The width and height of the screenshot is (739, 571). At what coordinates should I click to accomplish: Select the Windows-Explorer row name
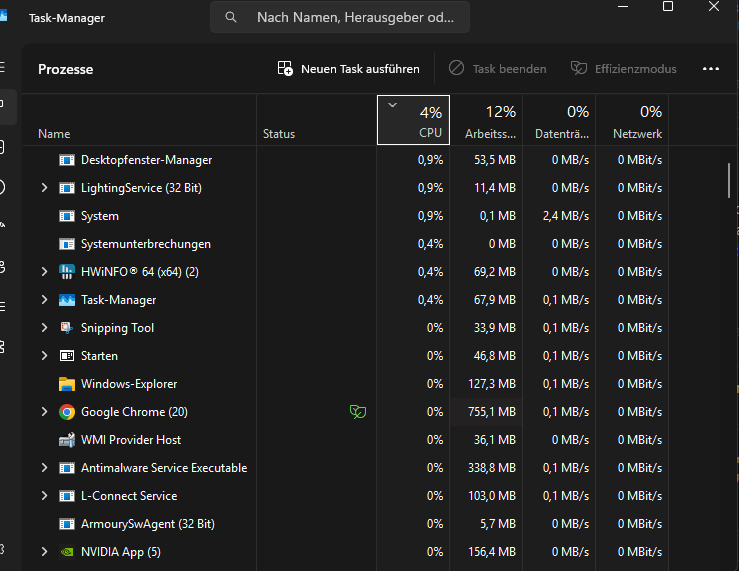[129, 384]
